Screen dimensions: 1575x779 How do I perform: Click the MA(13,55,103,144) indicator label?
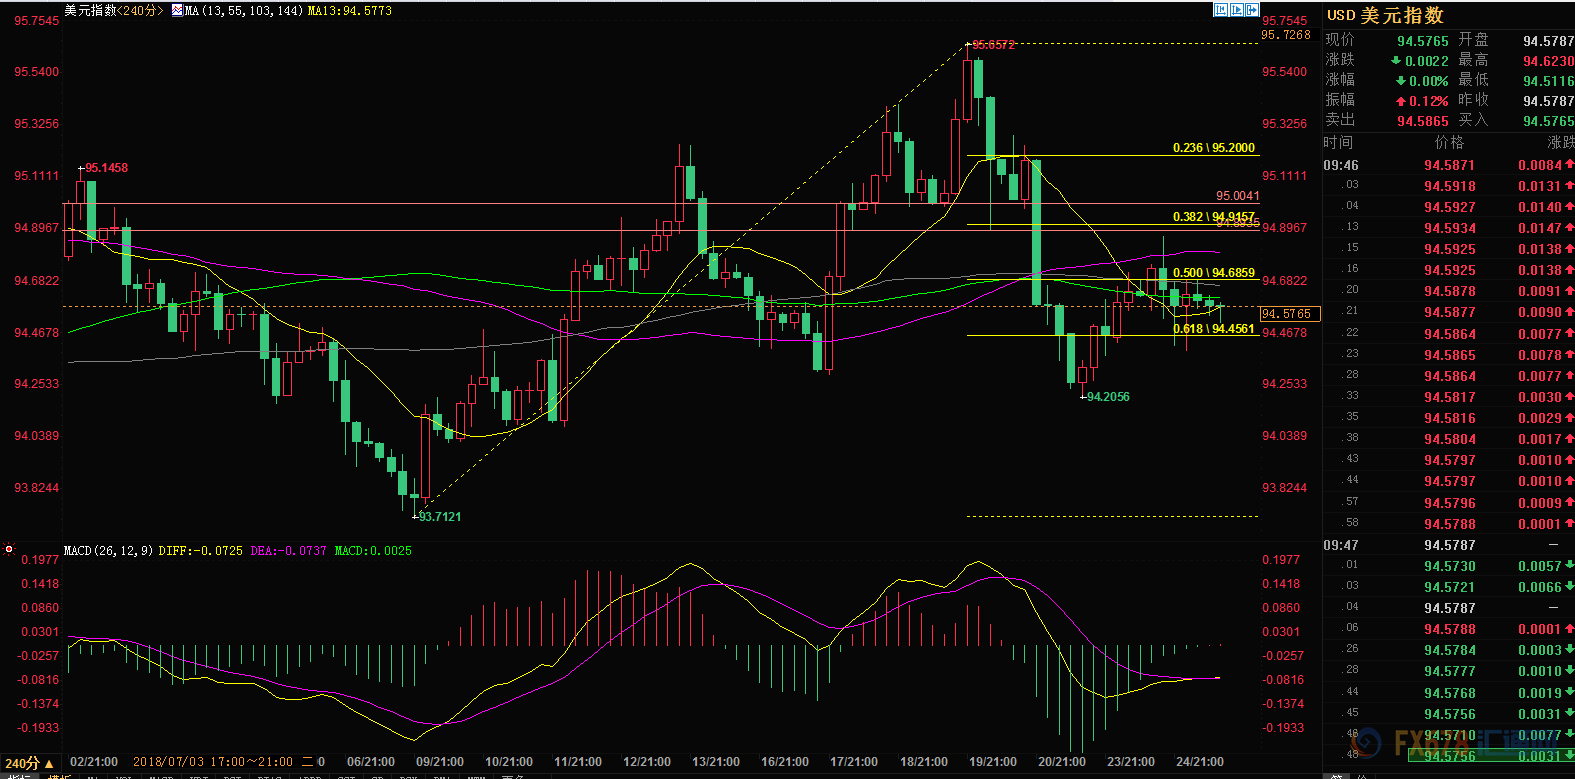coord(244,11)
